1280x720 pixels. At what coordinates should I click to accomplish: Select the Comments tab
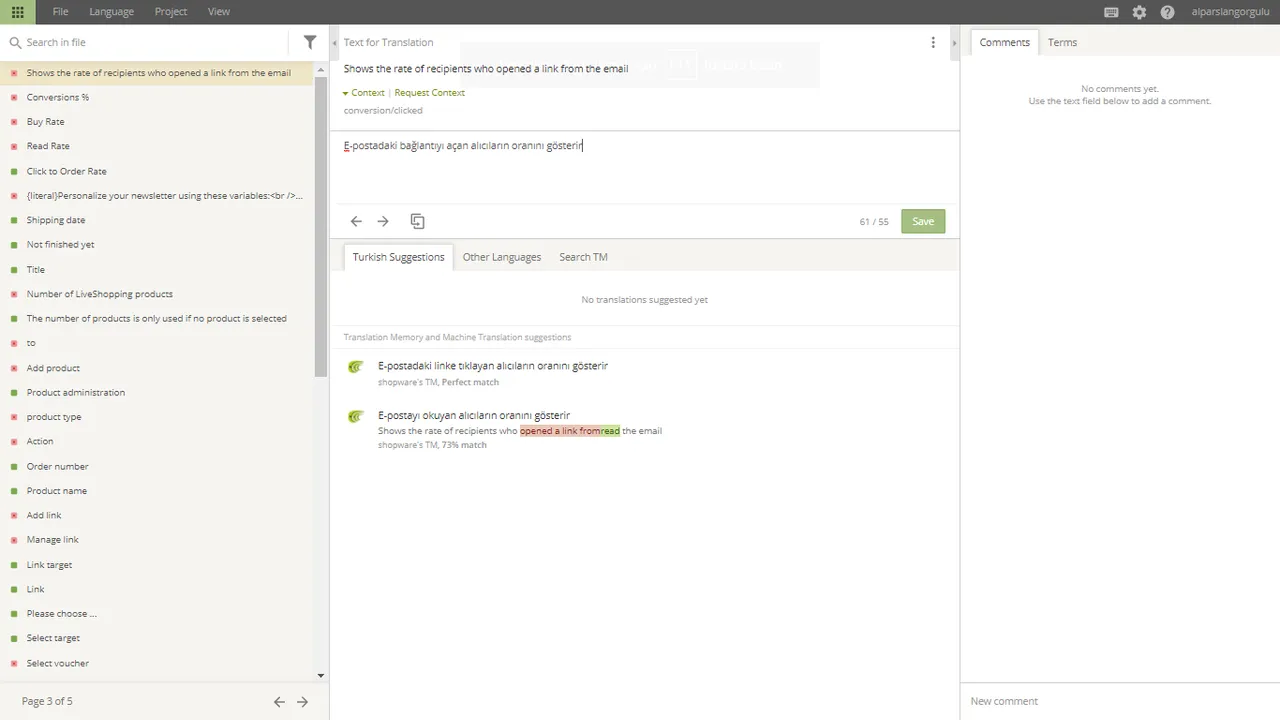[1005, 42]
